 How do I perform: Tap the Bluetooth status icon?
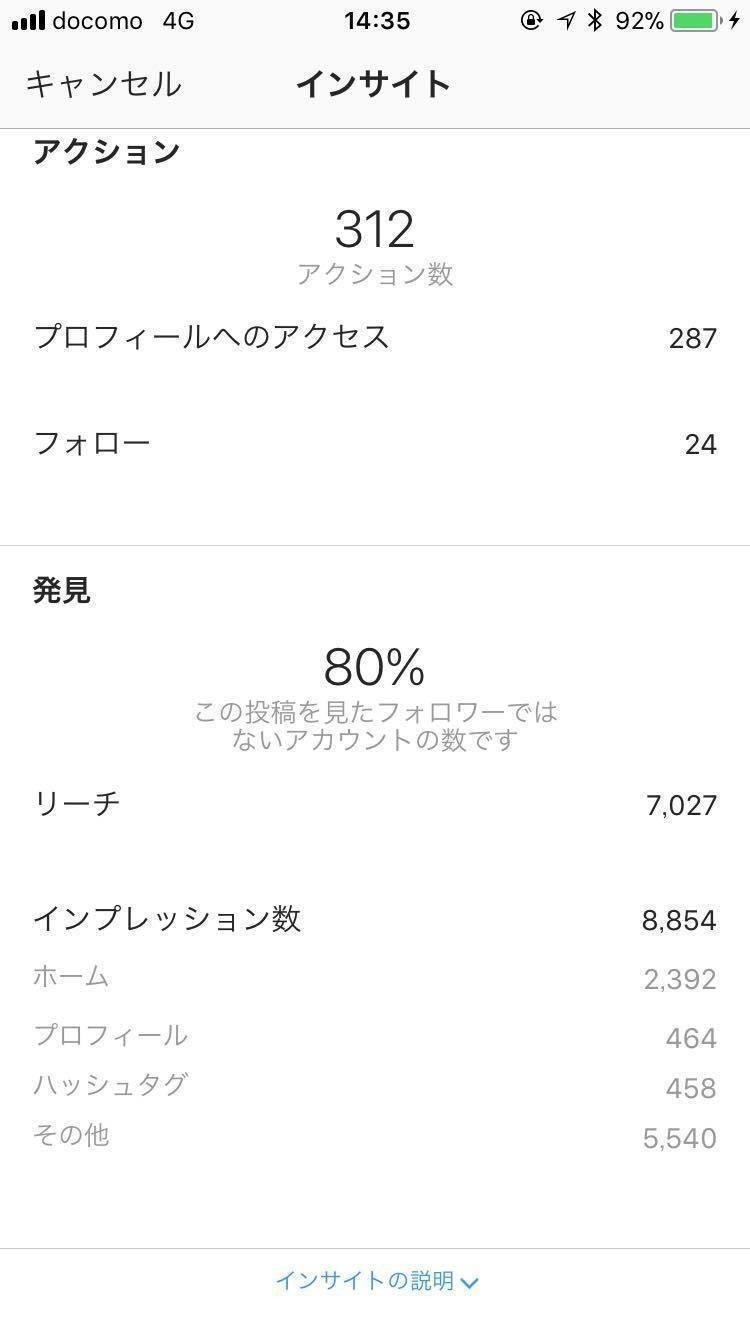point(595,21)
